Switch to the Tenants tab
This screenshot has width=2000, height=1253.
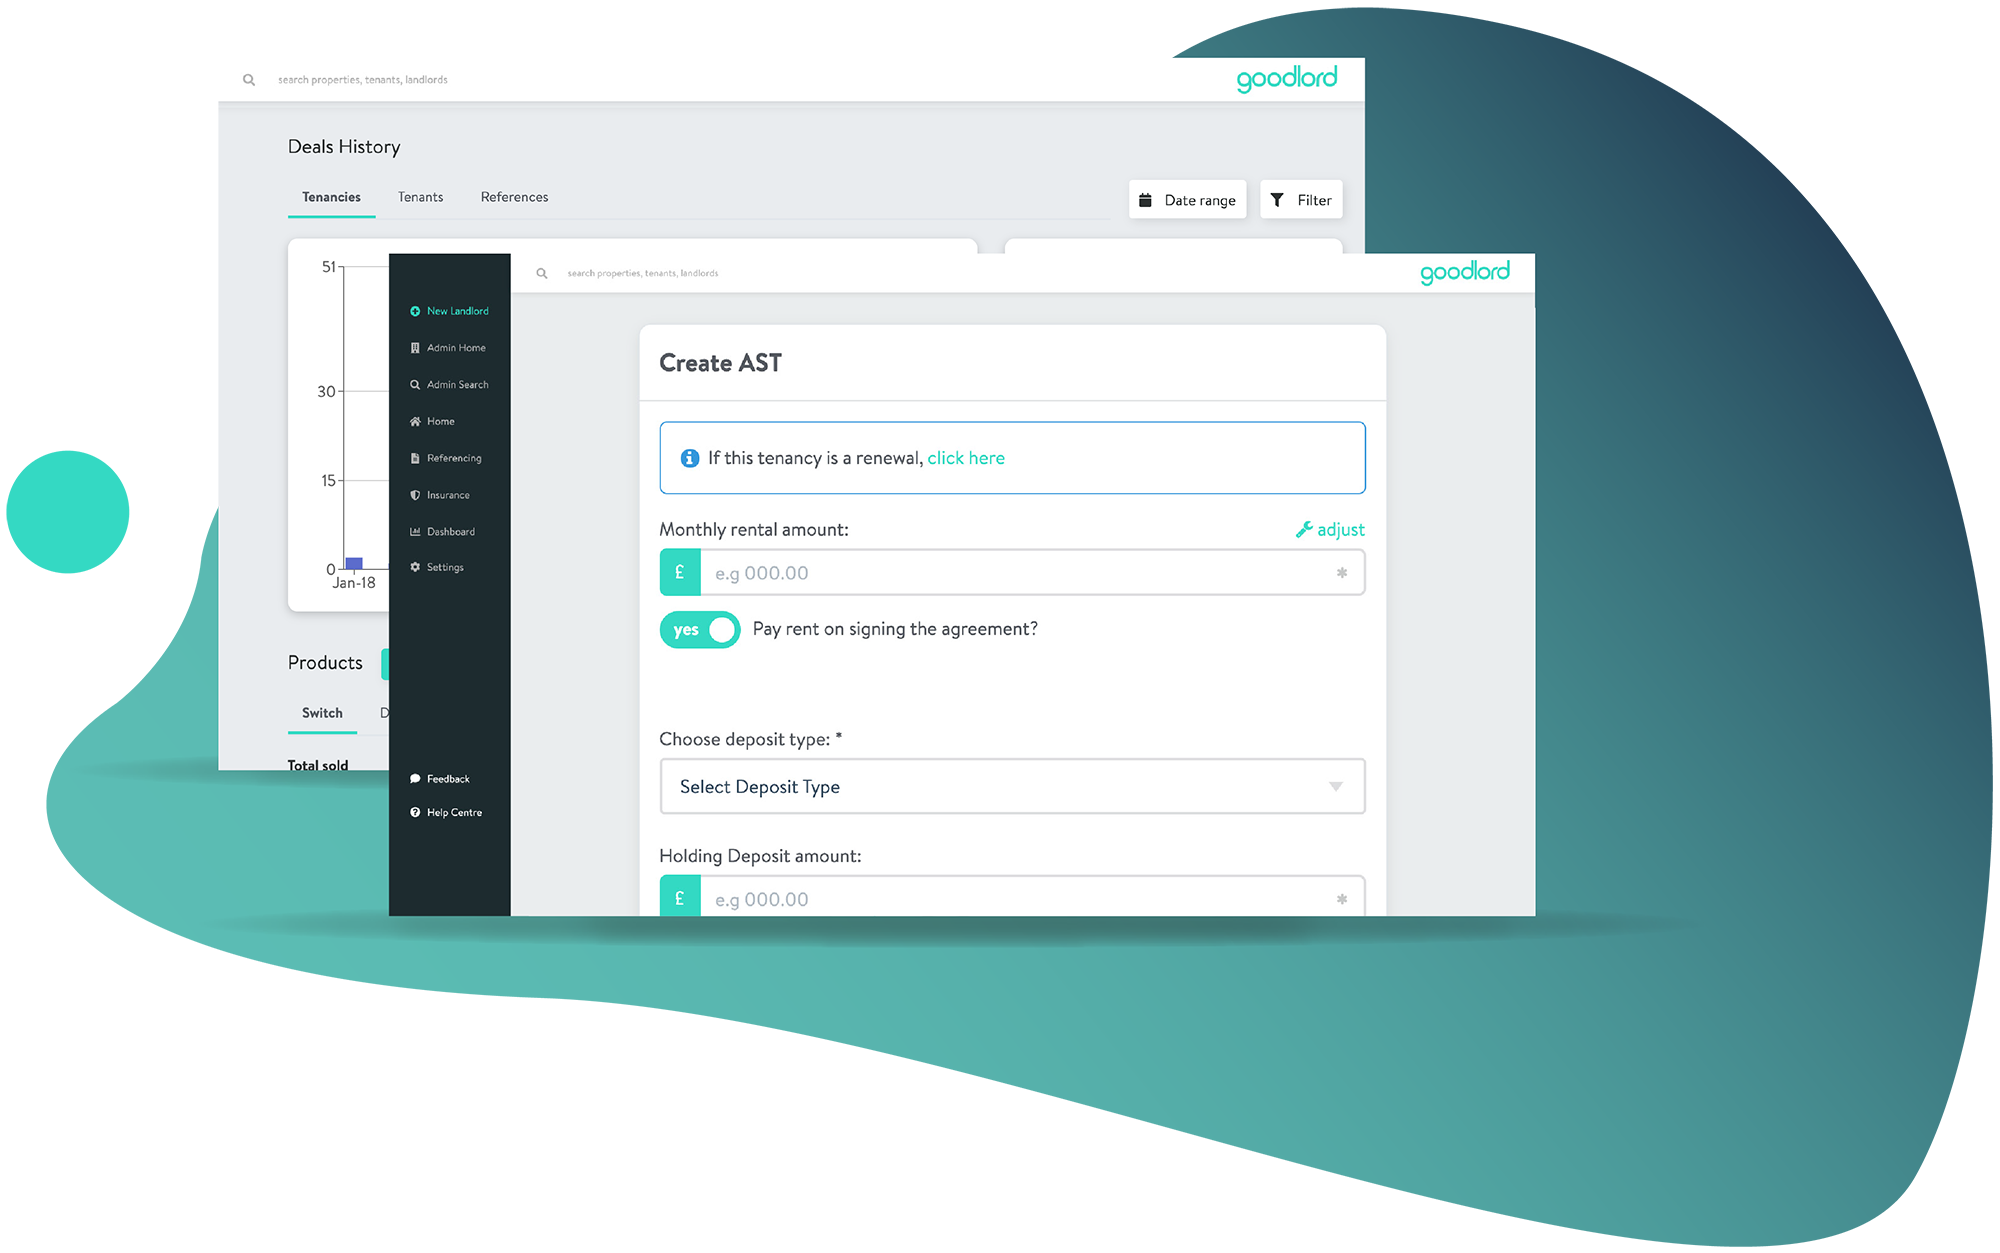pos(421,196)
